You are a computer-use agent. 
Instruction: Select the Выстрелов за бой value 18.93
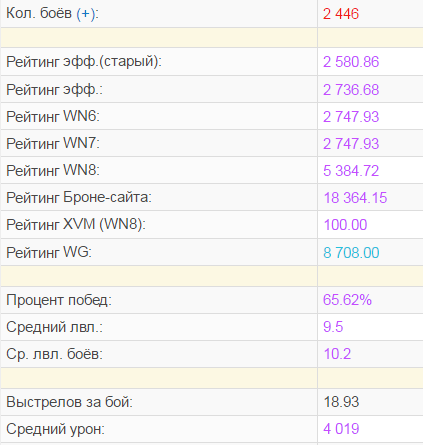(x=341, y=402)
